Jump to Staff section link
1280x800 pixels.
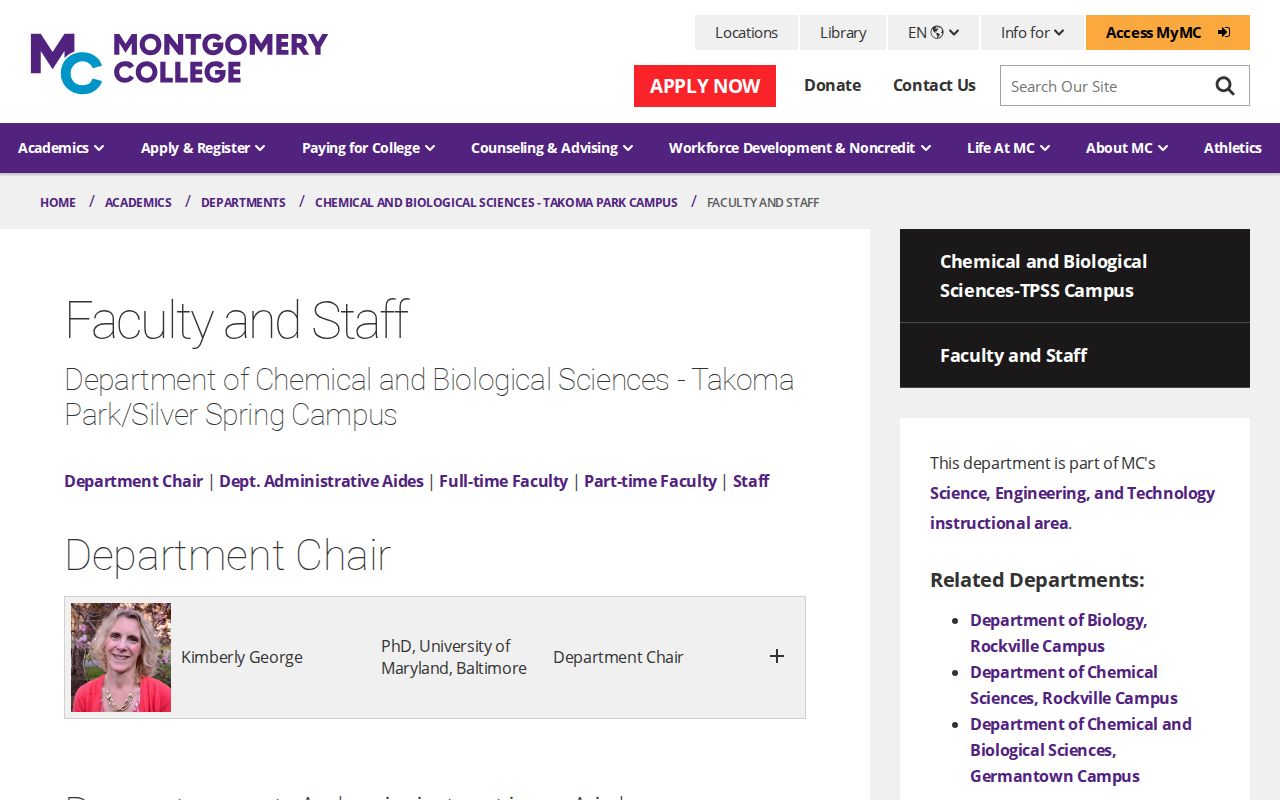point(751,481)
